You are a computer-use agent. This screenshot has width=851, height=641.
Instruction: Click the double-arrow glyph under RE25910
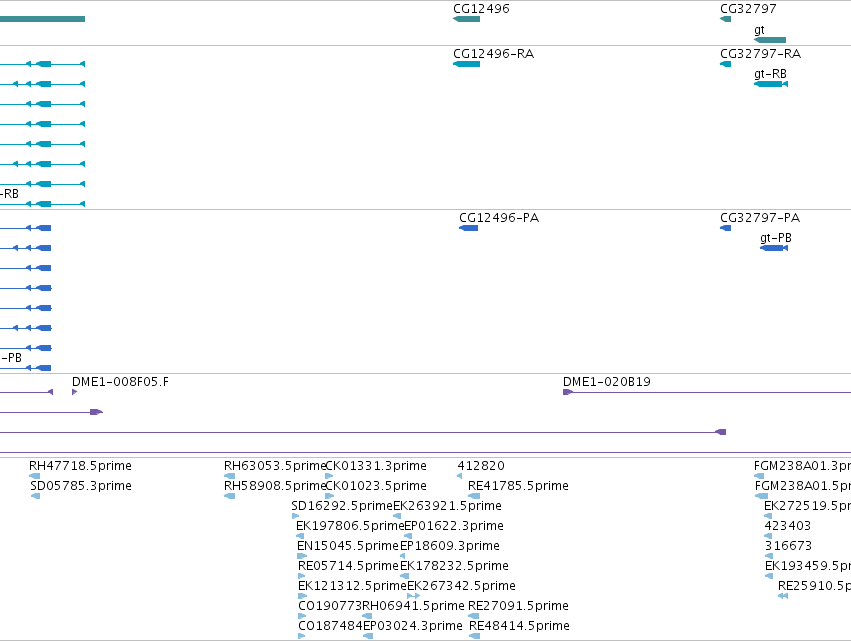[x=783, y=596]
